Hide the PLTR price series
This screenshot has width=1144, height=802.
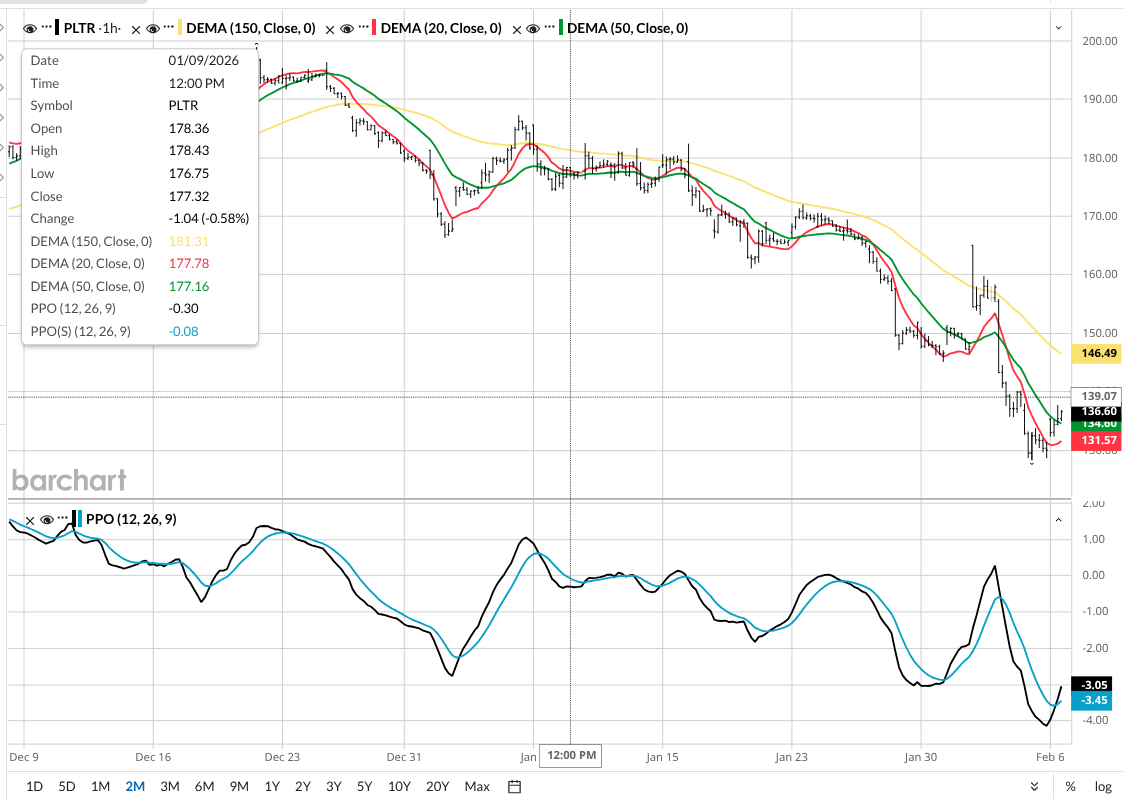(x=29, y=28)
